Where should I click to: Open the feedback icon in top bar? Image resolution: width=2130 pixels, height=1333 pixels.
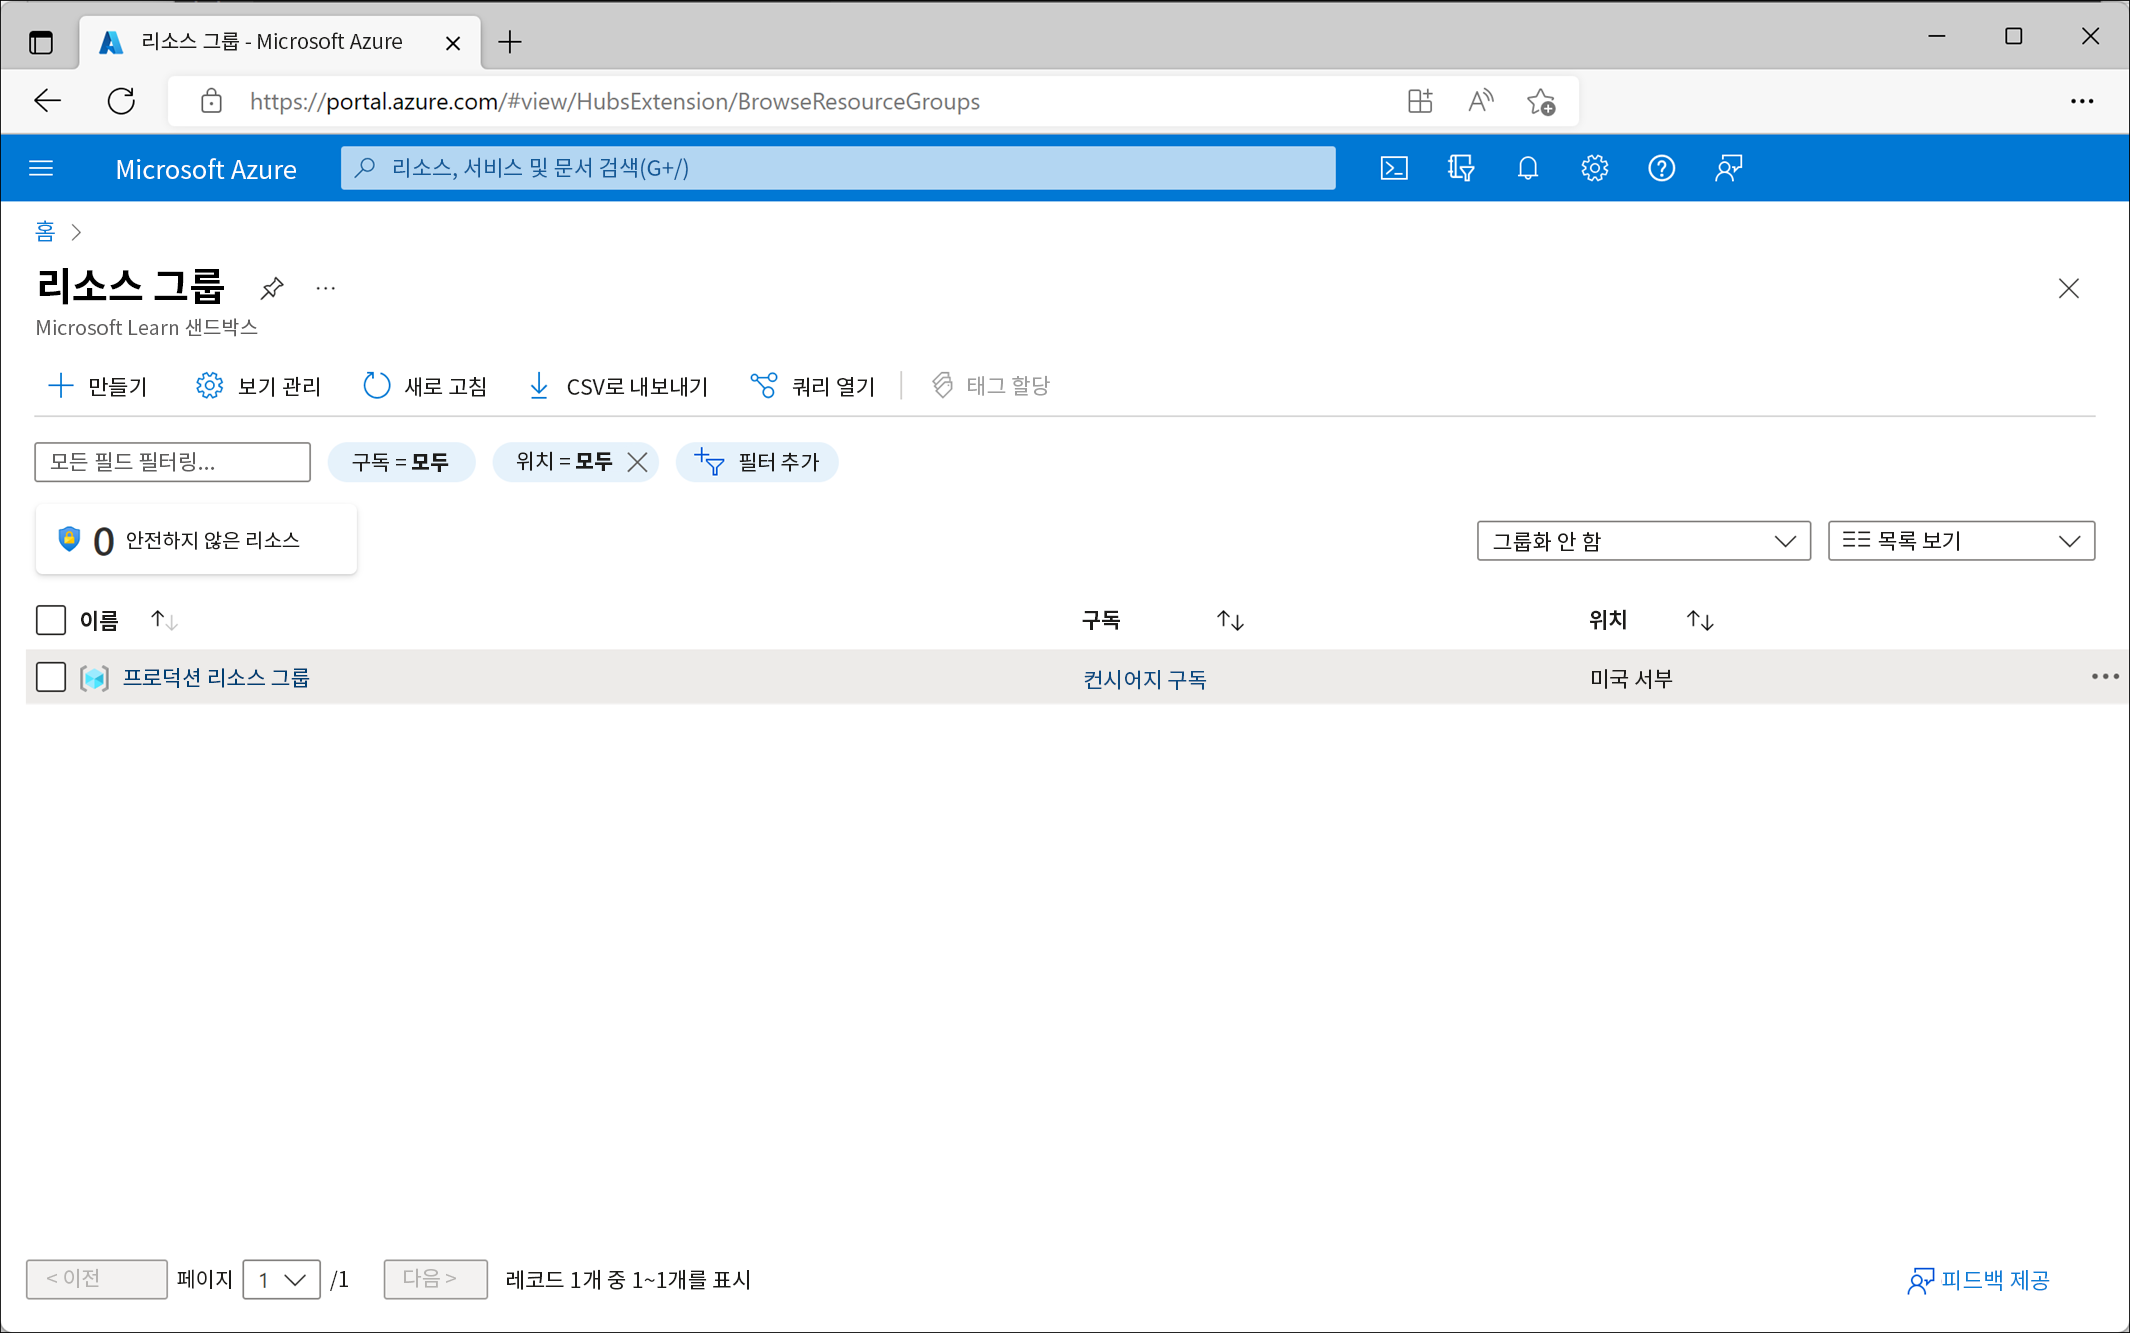coord(1728,168)
